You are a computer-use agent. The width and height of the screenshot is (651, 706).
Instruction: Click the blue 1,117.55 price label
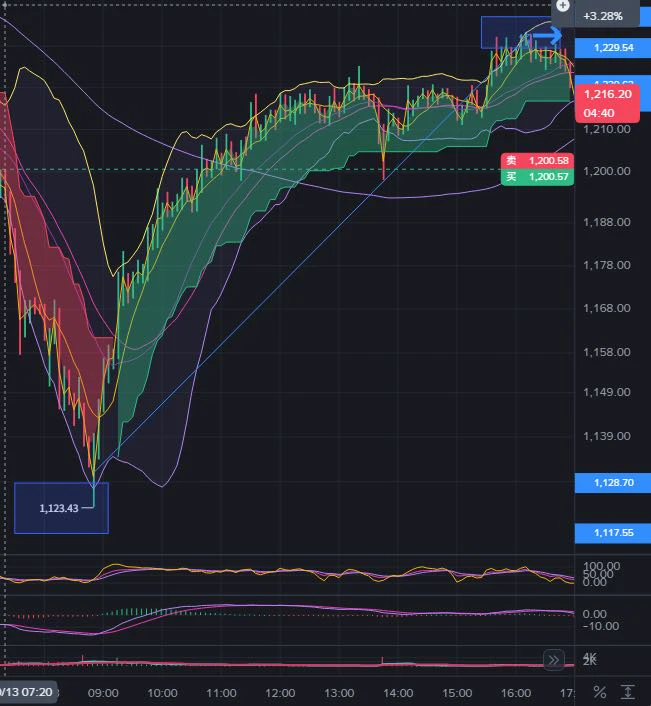613,533
